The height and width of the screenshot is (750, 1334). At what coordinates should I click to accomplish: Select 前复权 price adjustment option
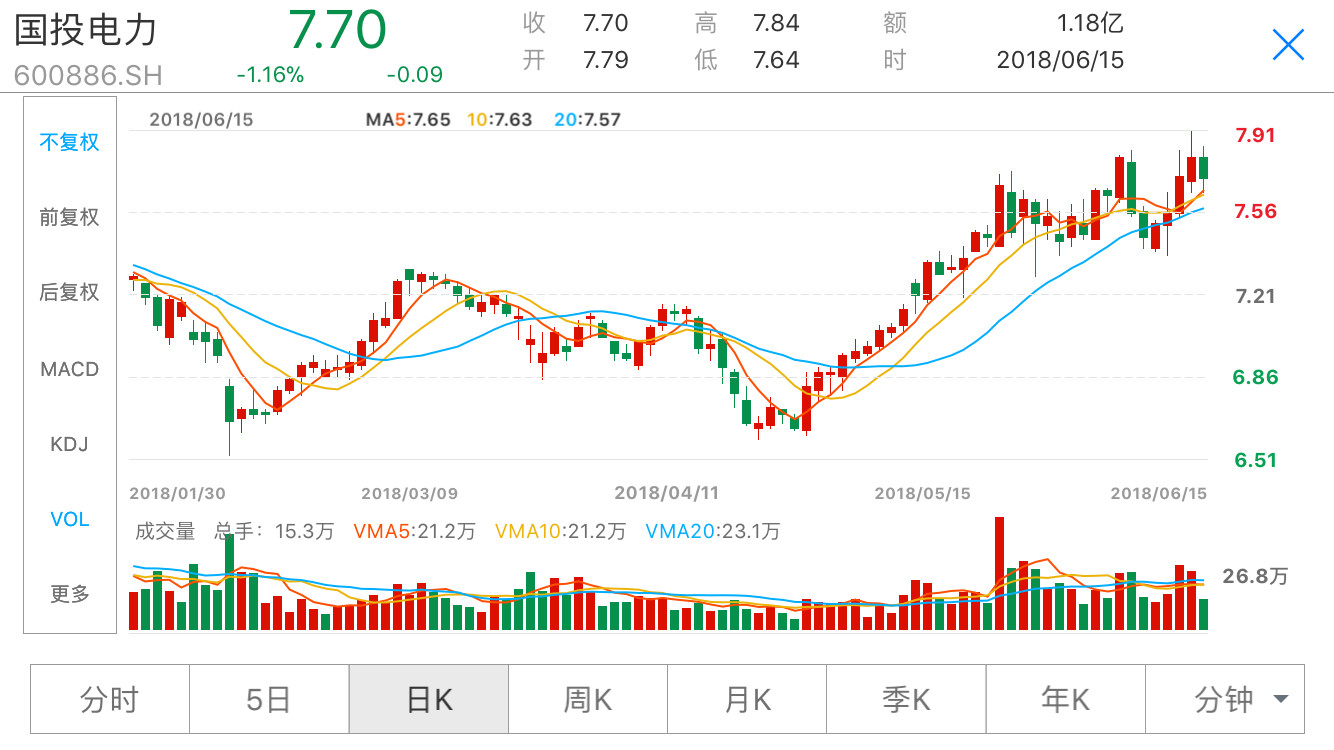[70, 217]
